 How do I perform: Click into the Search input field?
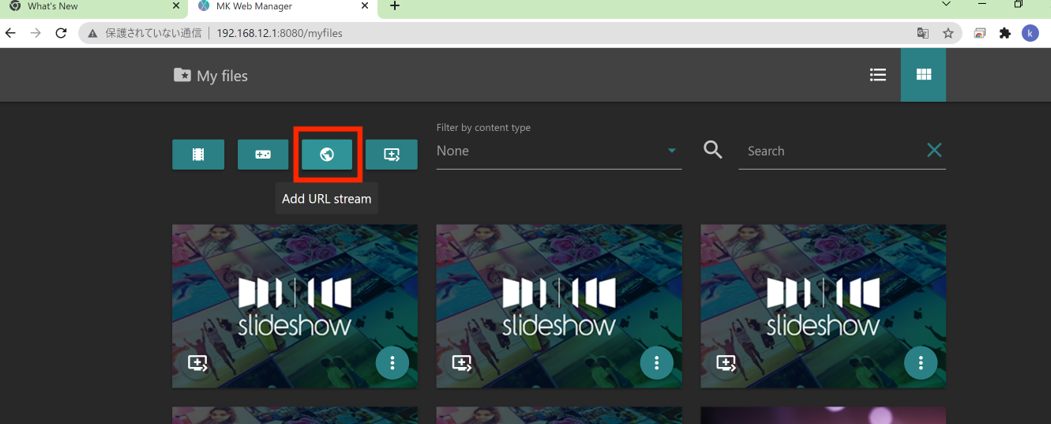831,151
